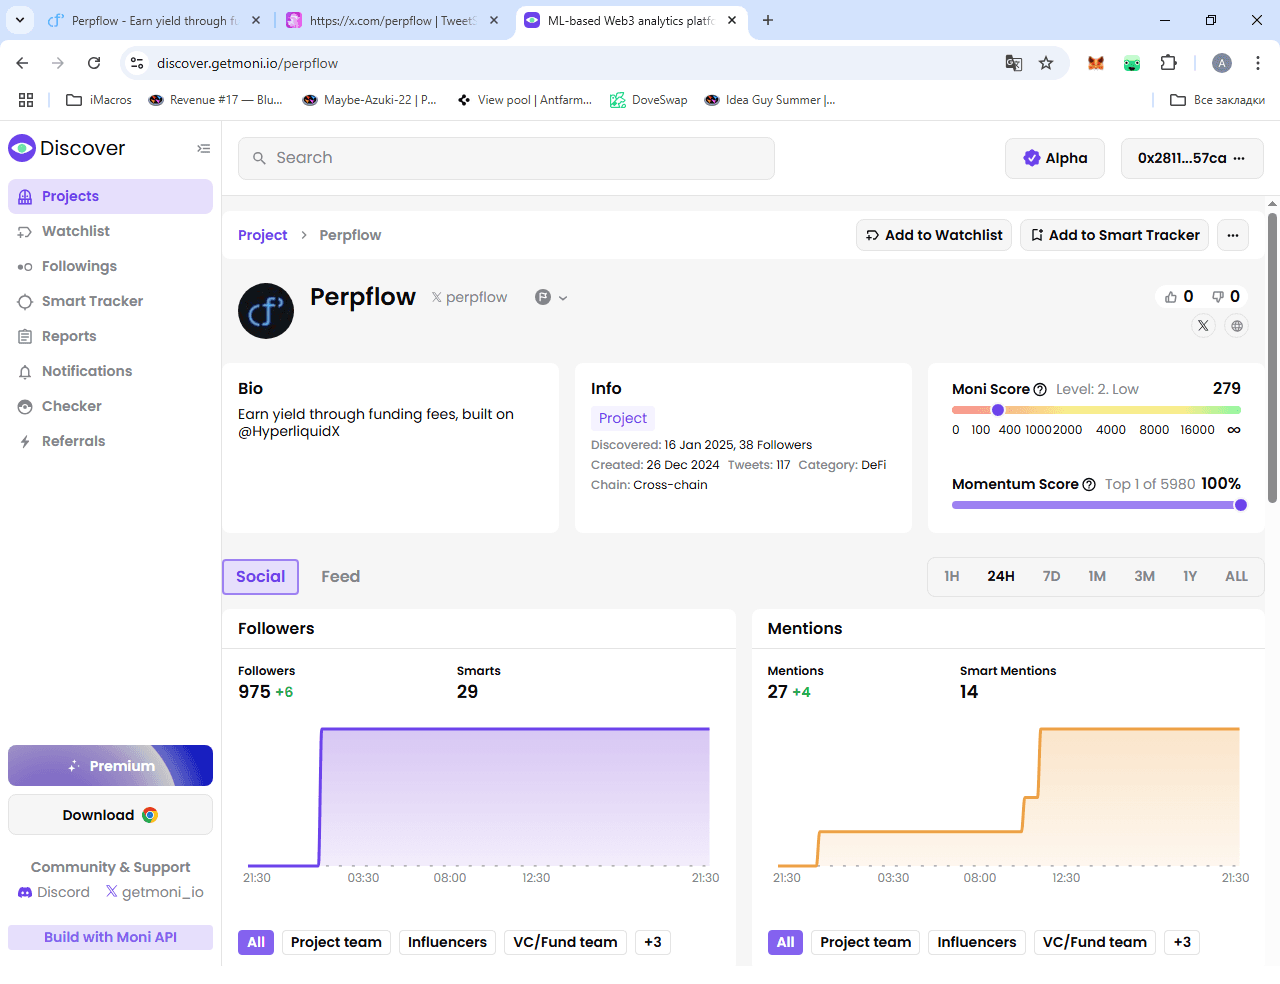1280x984 pixels.
Task: Open a new browser tab
Action: tap(768, 20)
